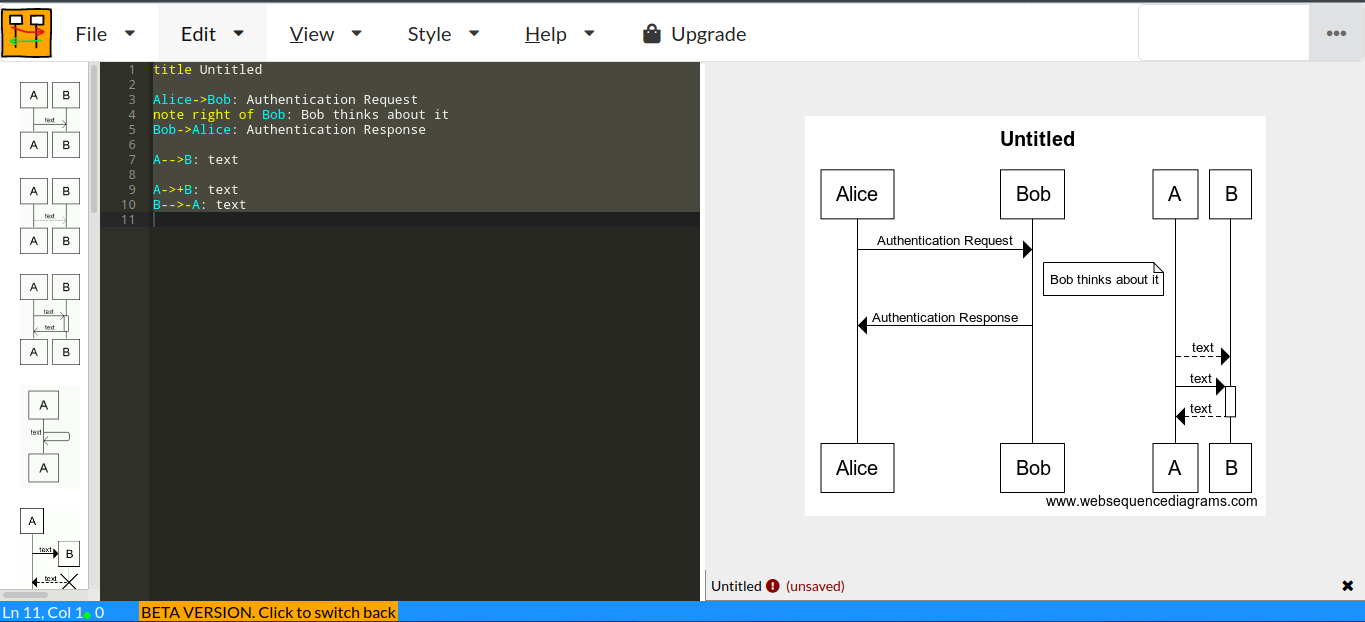Viewport: 1365px width, 622px height.
Task: Click the template sidebar vertical scrollbar
Action: pos(94,137)
